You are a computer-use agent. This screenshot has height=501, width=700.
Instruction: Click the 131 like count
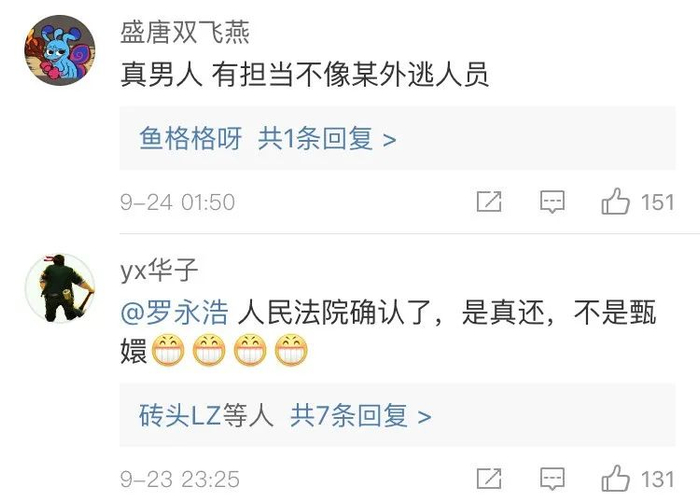[x=657, y=480]
